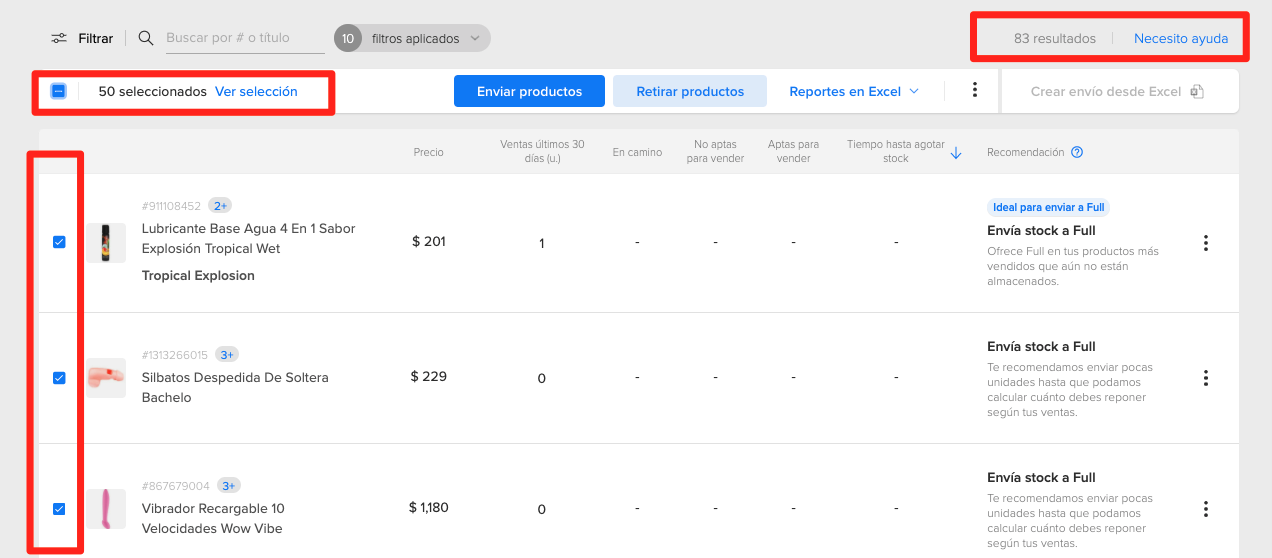Open the options menu for Silbatos Despedida row
The width and height of the screenshot is (1272, 558).
click(1206, 378)
